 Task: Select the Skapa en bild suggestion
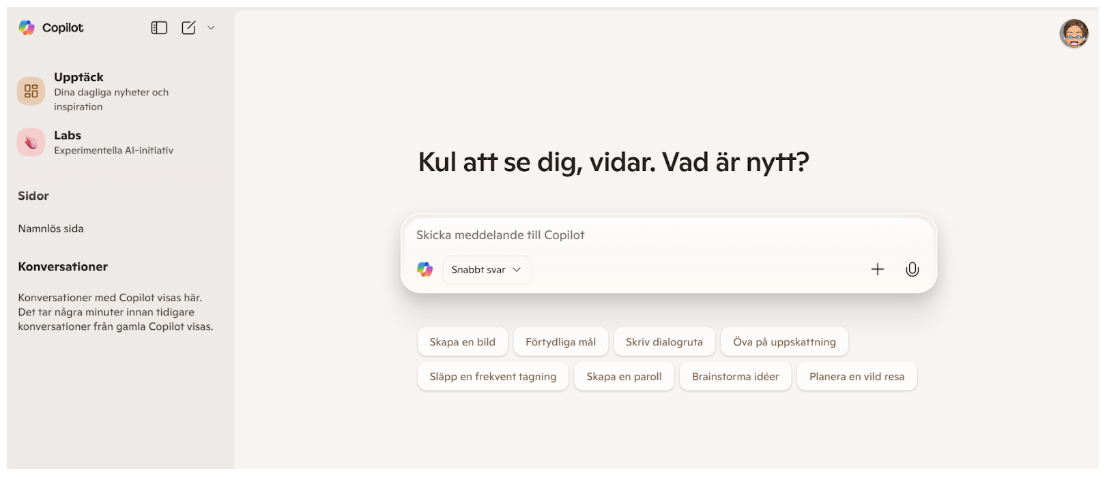point(463,341)
